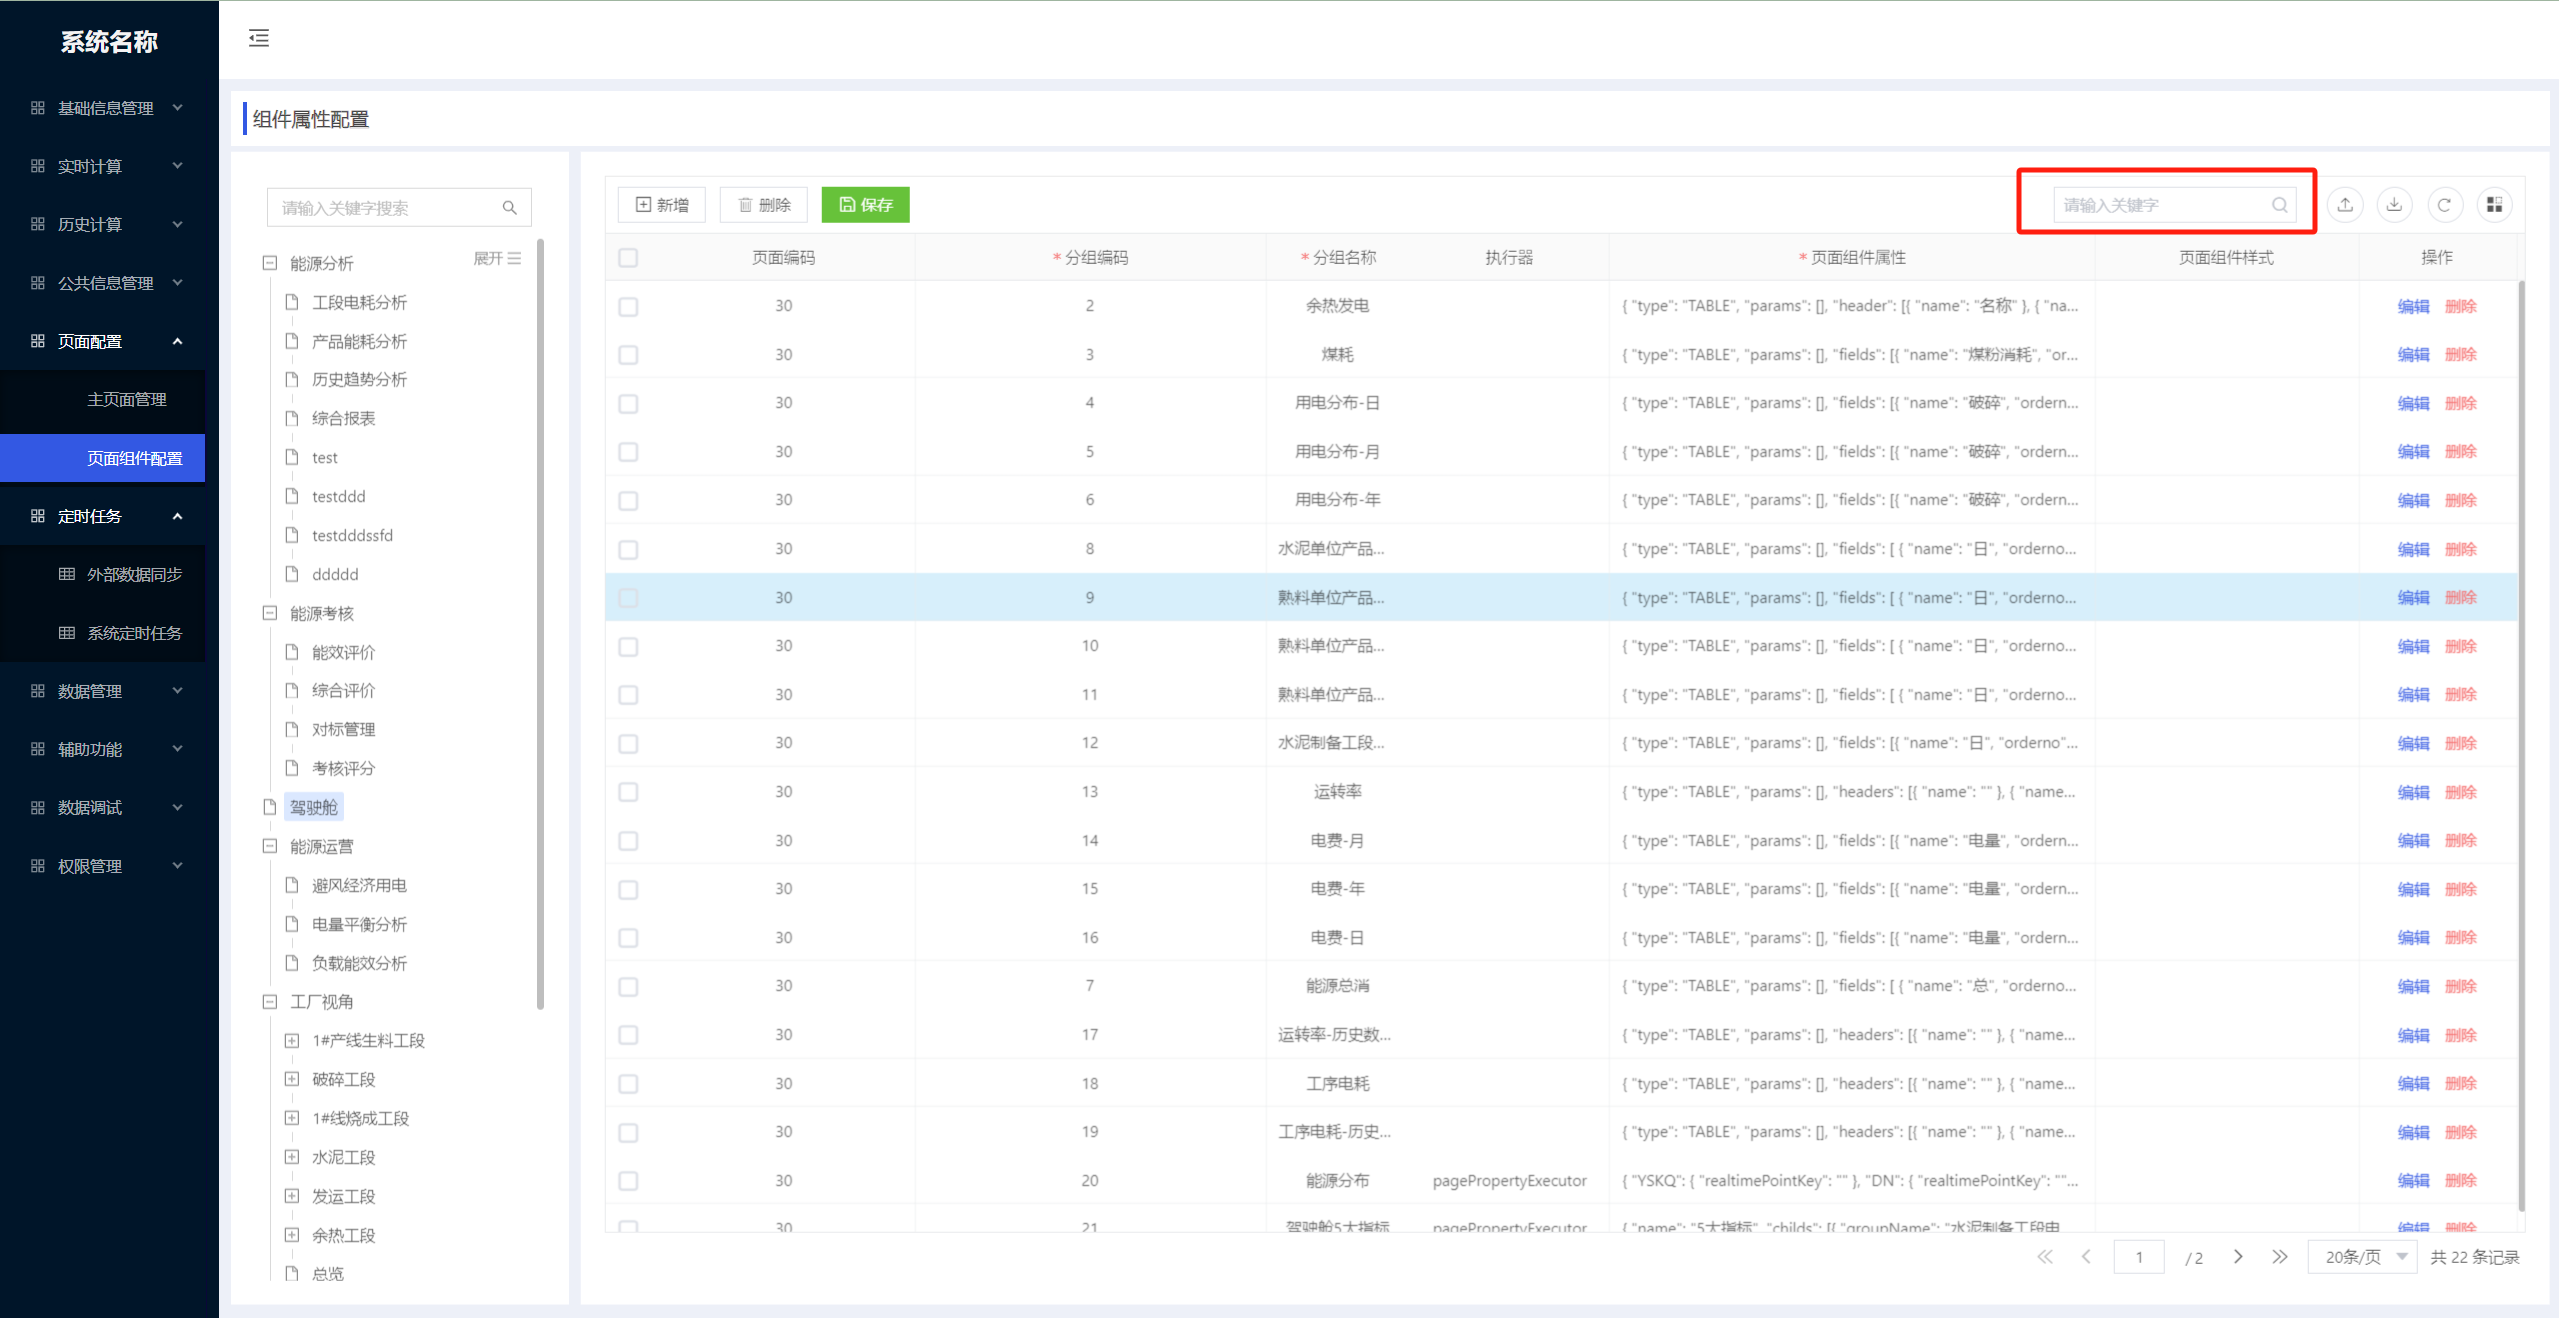Screen dimensions: 2559x1318
Task: Click the grid icon beside 历史计算
Action: coord(38,224)
